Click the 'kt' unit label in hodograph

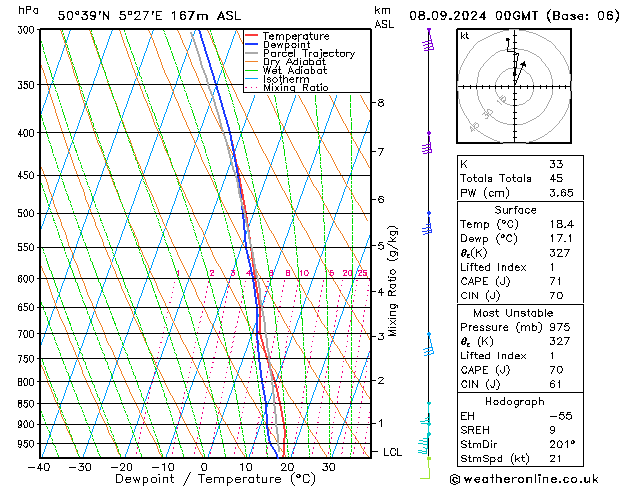tap(465, 36)
